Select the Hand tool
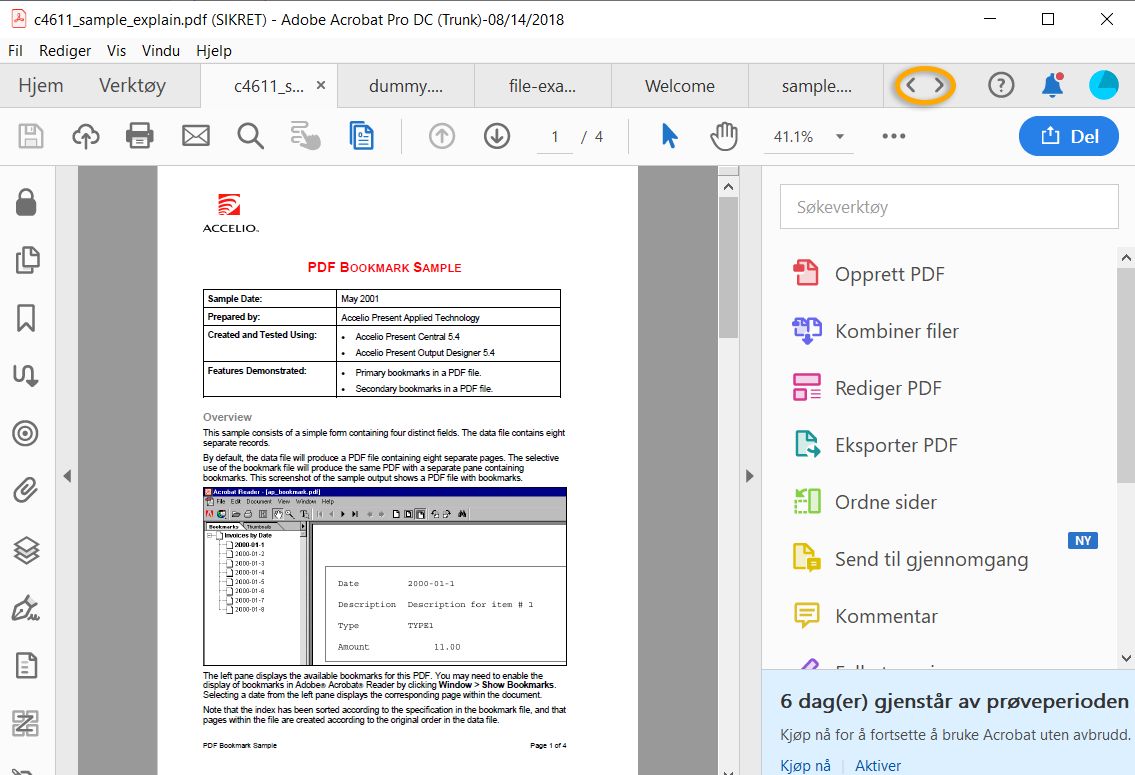This screenshot has height=775, width=1135. [x=724, y=136]
